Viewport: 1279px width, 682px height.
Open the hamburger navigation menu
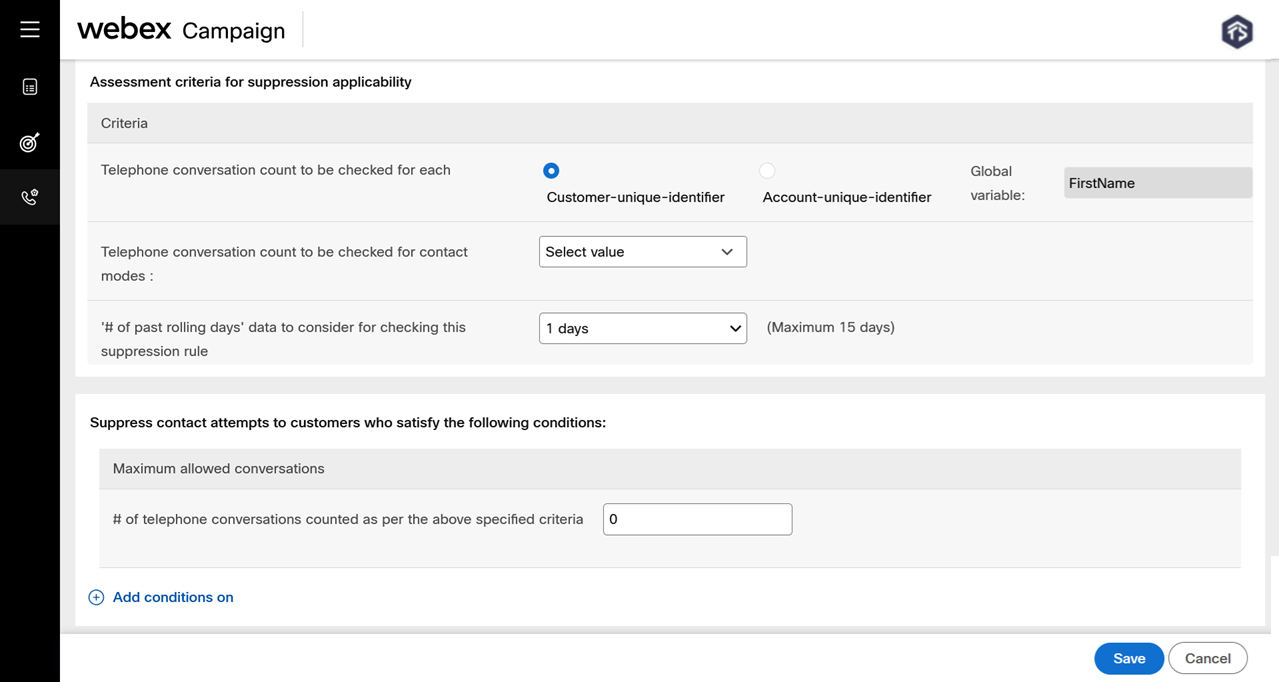click(x=30, y=29)
